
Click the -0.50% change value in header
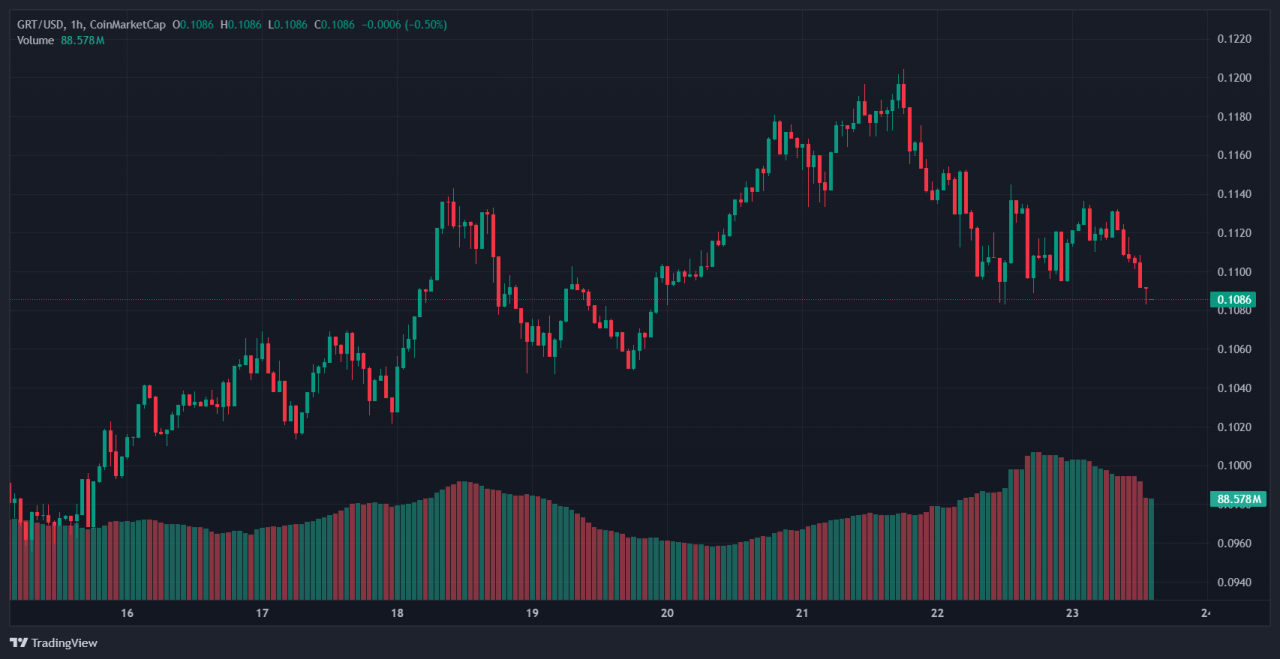tap(425, 24)
